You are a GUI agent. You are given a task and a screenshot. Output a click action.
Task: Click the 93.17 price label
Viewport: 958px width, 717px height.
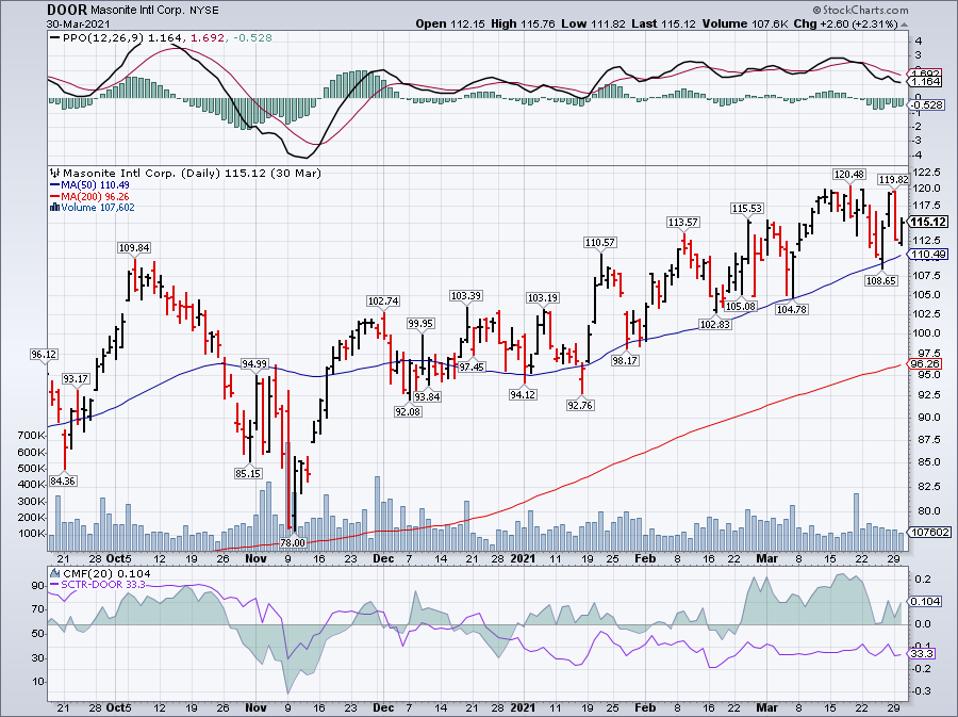point(76,379)
